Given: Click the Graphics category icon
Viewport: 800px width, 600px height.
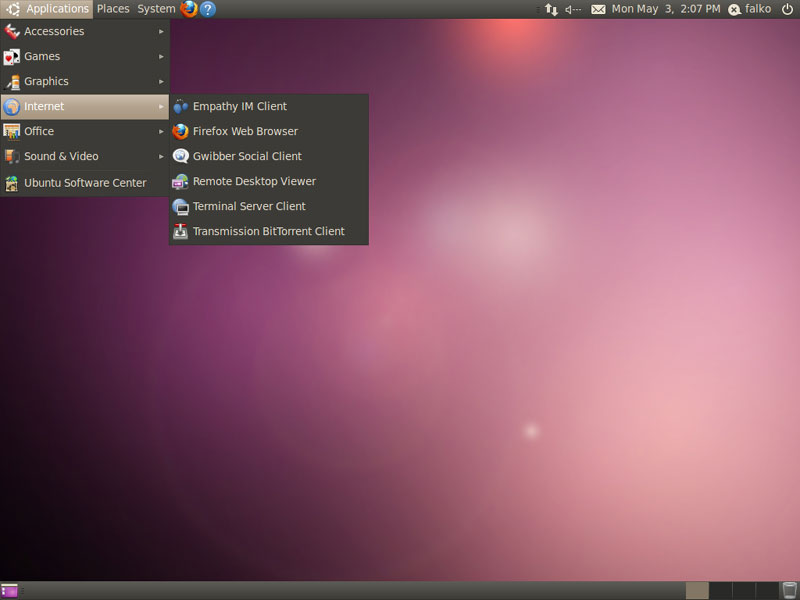Looking at the screenshot, I should (x=12, y=82).
